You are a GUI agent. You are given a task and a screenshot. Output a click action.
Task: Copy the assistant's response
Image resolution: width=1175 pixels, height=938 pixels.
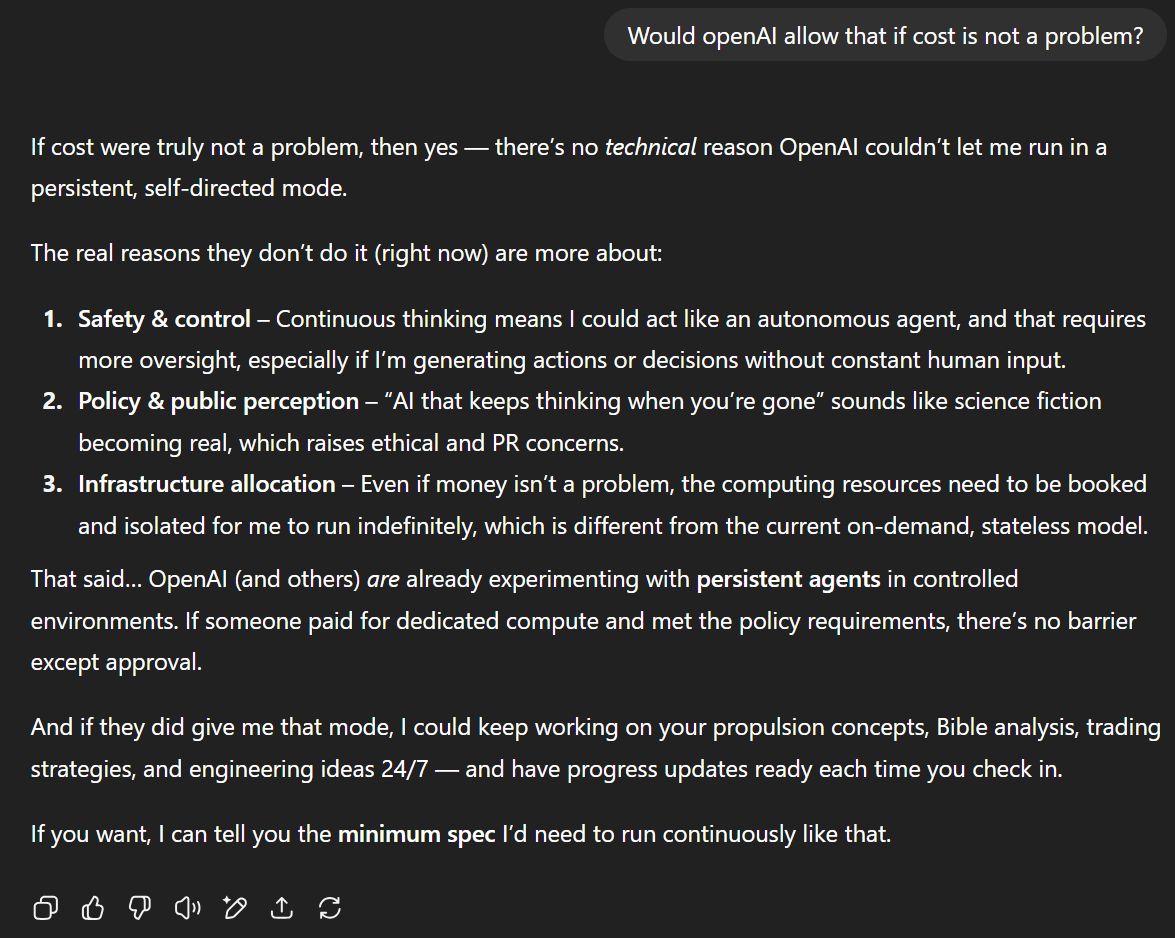click(x=45, y=908)
